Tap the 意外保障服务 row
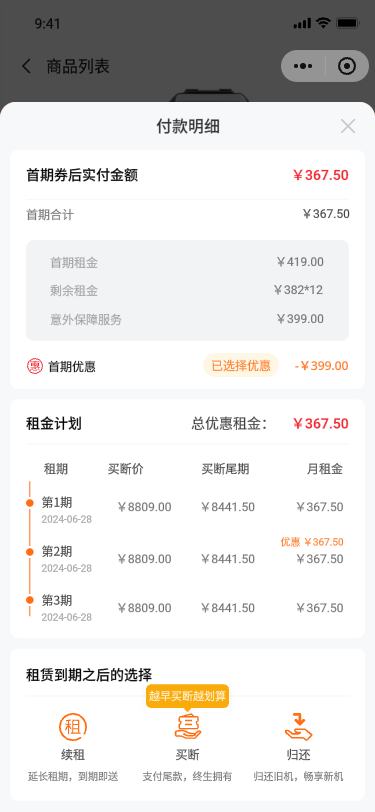The image size is (375, 812). 188,319
